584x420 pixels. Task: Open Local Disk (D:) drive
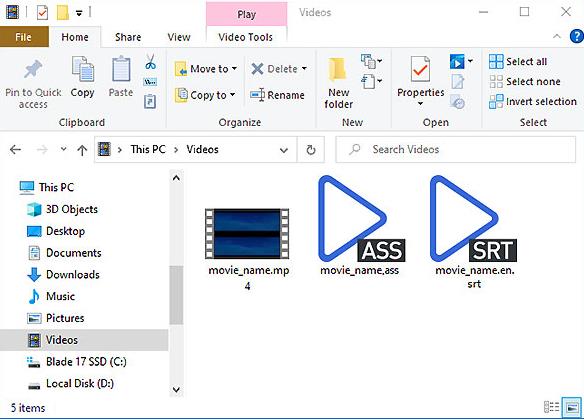(x=70, y=384)
